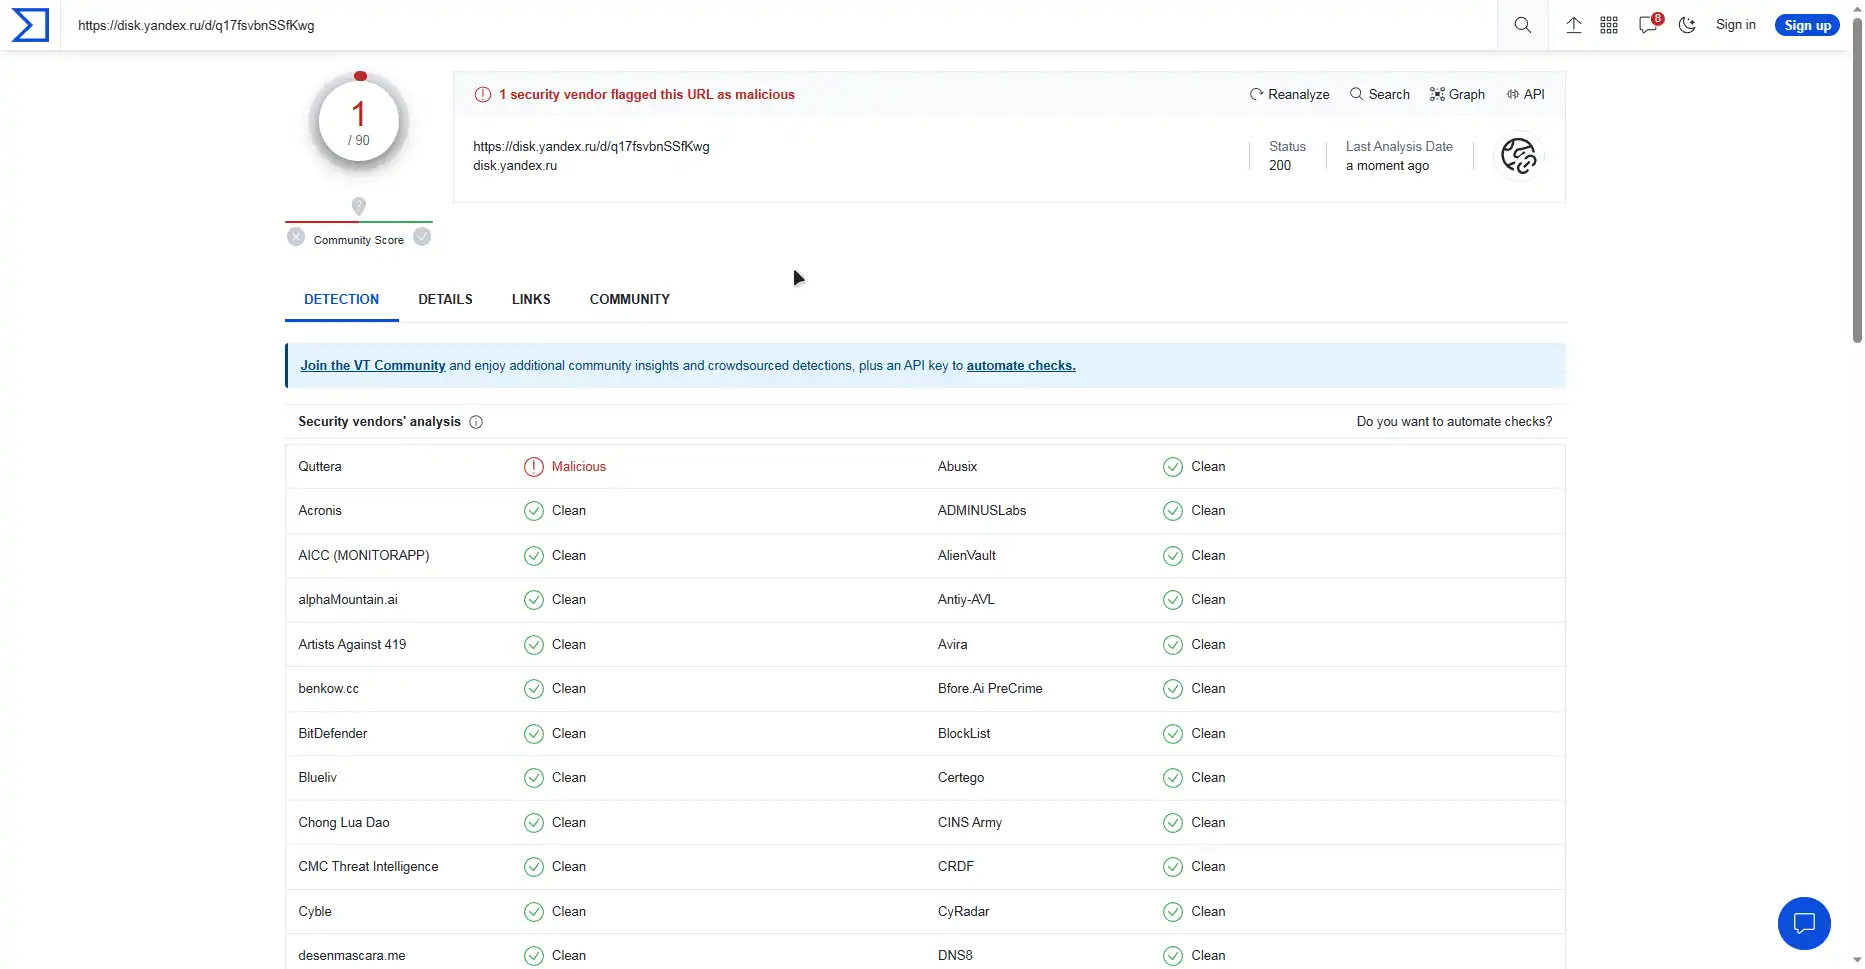Click the Clean check icon for DNS8
This screenshot has width=1865, height=969.
click(x=1173, y=956)
